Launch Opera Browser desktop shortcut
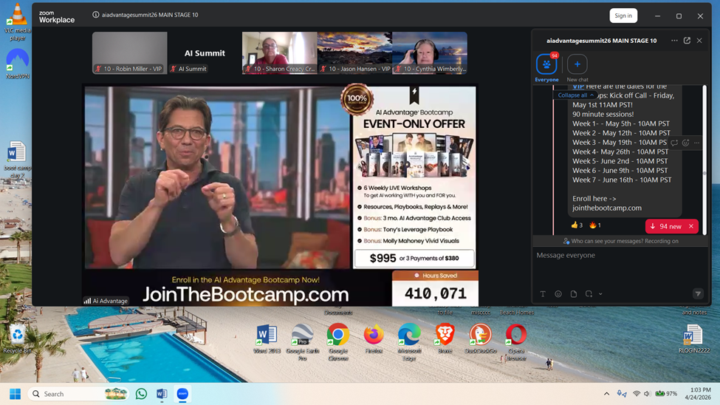Viewport: 720px width, 405px height. click(516, 342)
